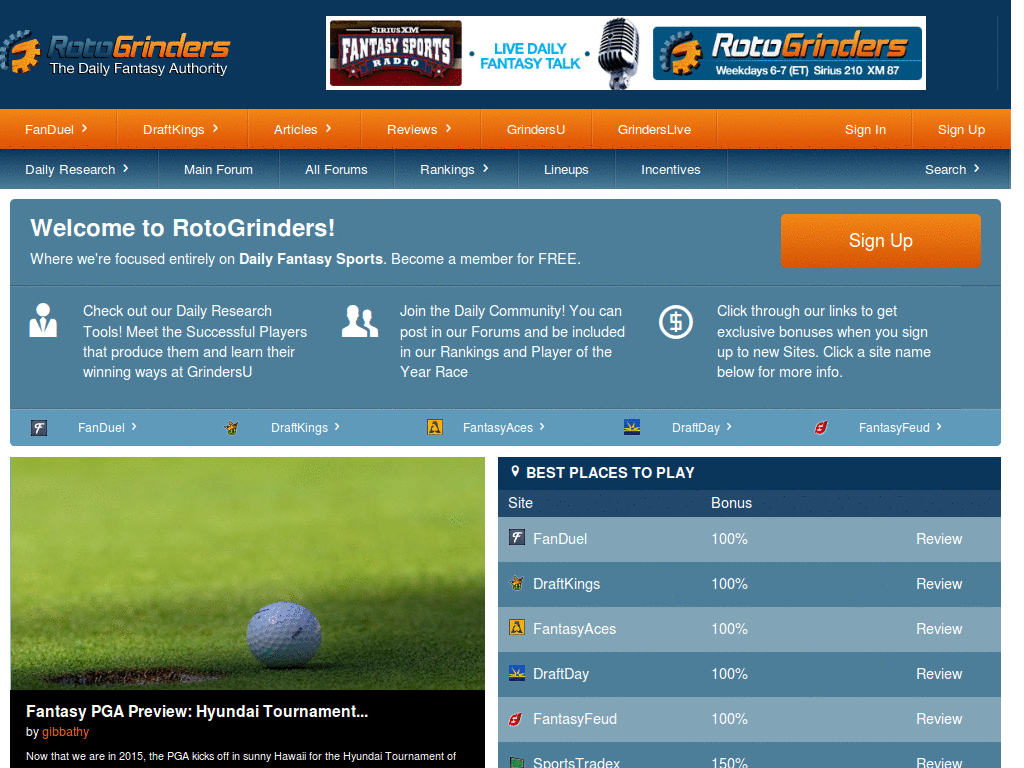1024x768 pixels.
Task: Click the FantasyAces icon in the Best Places table
Action: (x=517, y=628)
